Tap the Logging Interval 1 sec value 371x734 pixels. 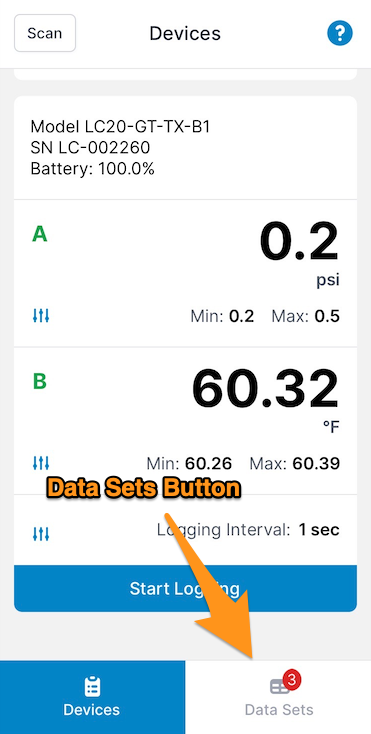pyautogui.click(x=319, y=530)
